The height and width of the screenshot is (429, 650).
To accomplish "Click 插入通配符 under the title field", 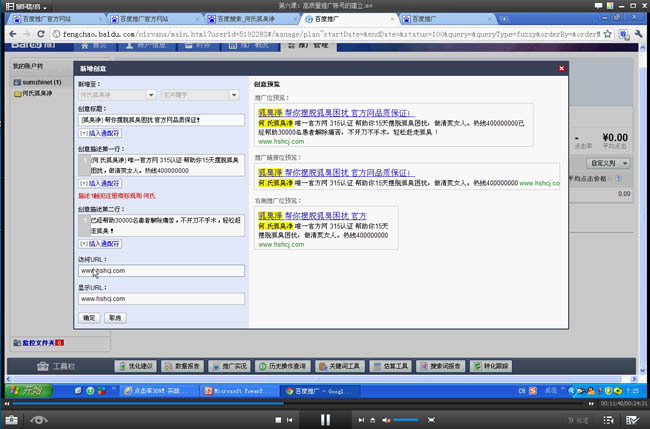I will pyautogui.click(x=100, y=133).
